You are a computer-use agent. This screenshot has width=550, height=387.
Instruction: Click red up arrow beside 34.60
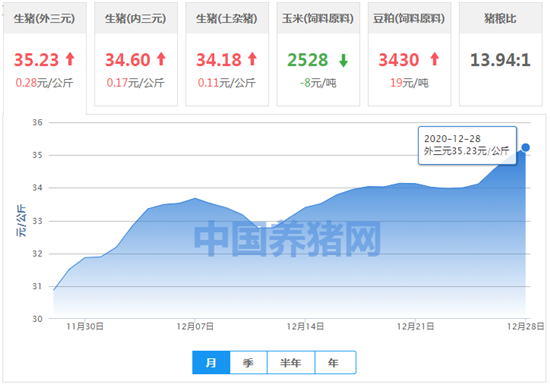[161, 59]
